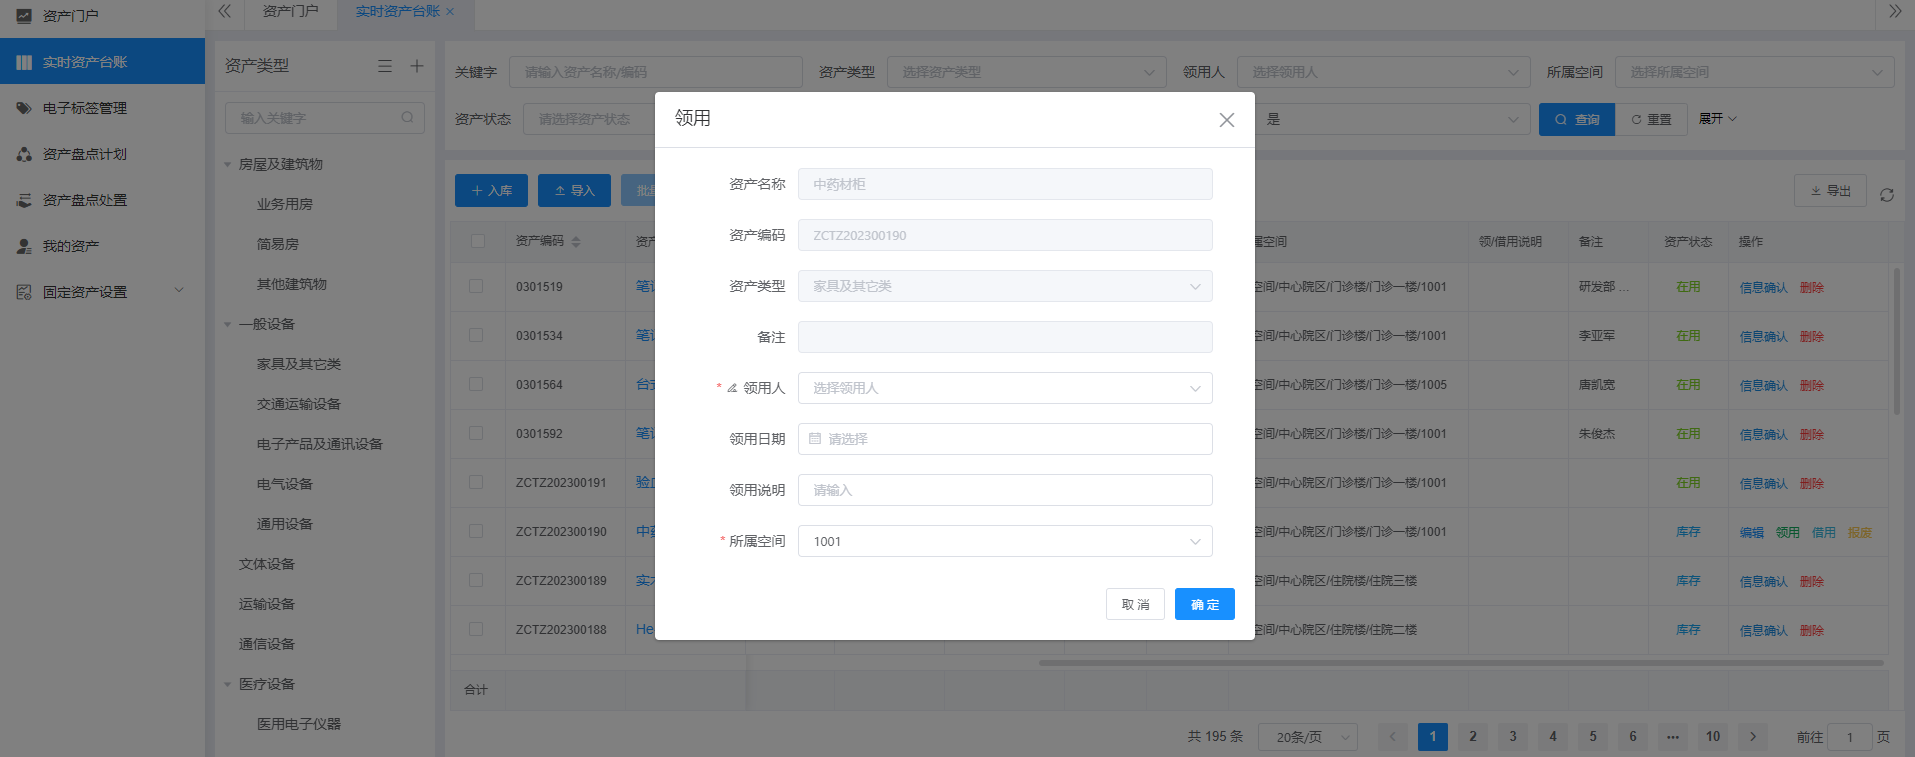Viewport: 1915px width, 757px height.
Task: Open 资产盘点计划 in the sidebar menu
Action: coord(84,154)
